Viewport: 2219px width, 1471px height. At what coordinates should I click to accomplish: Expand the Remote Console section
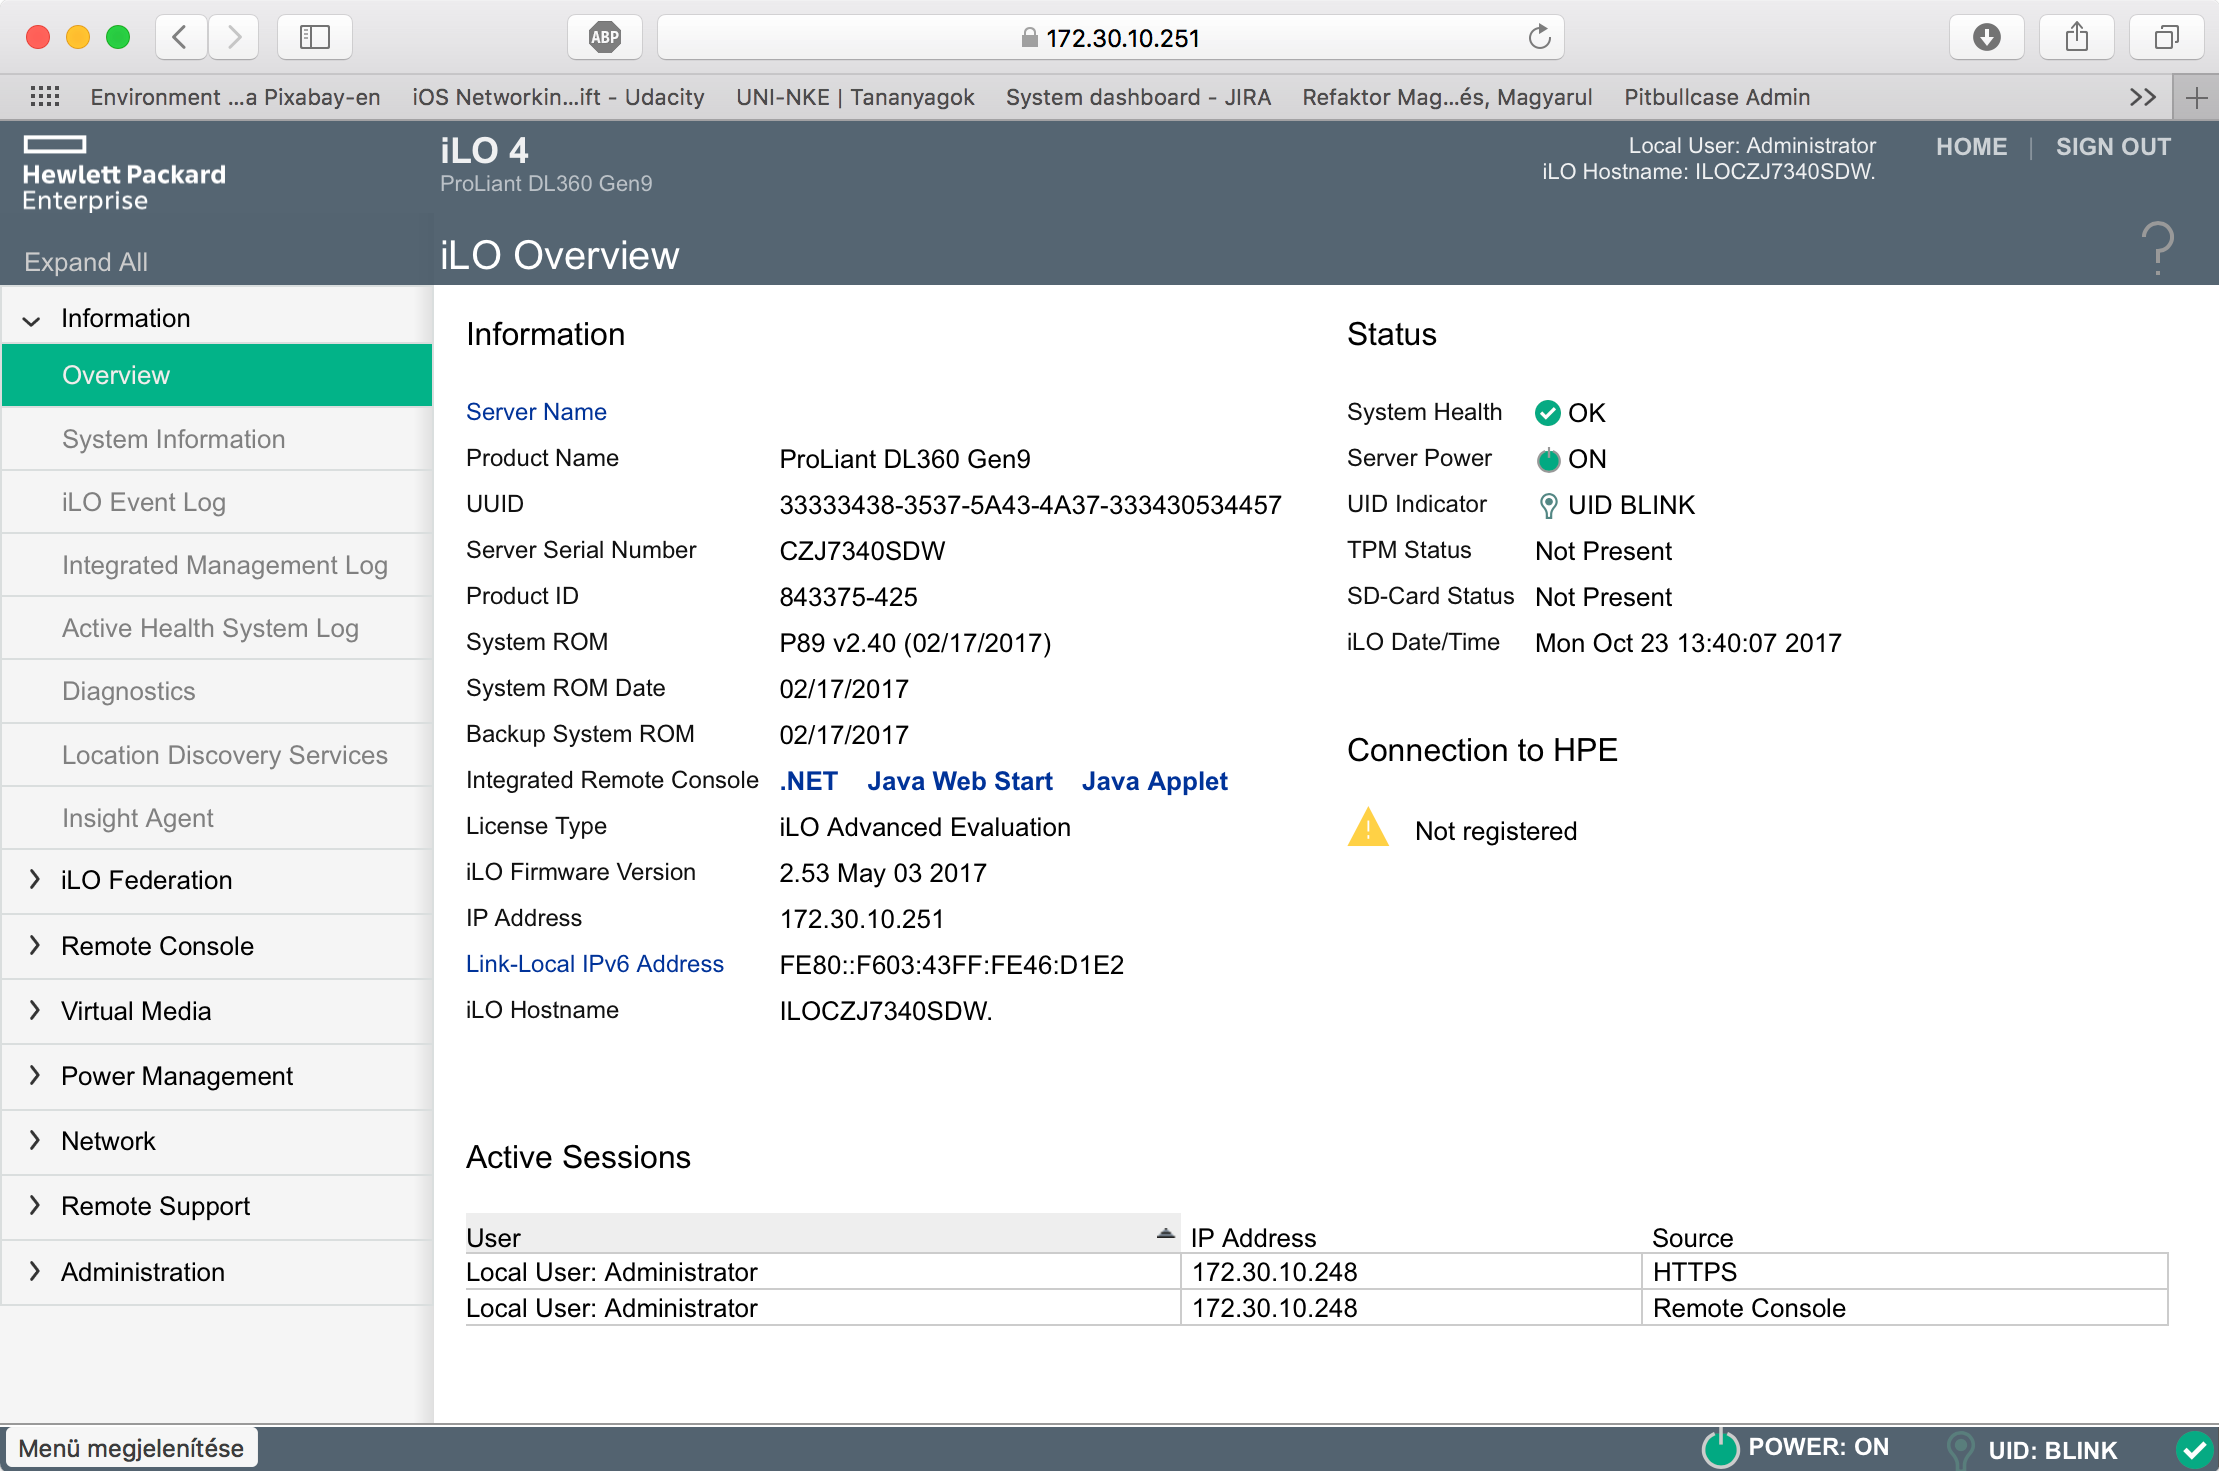point(34,946)
